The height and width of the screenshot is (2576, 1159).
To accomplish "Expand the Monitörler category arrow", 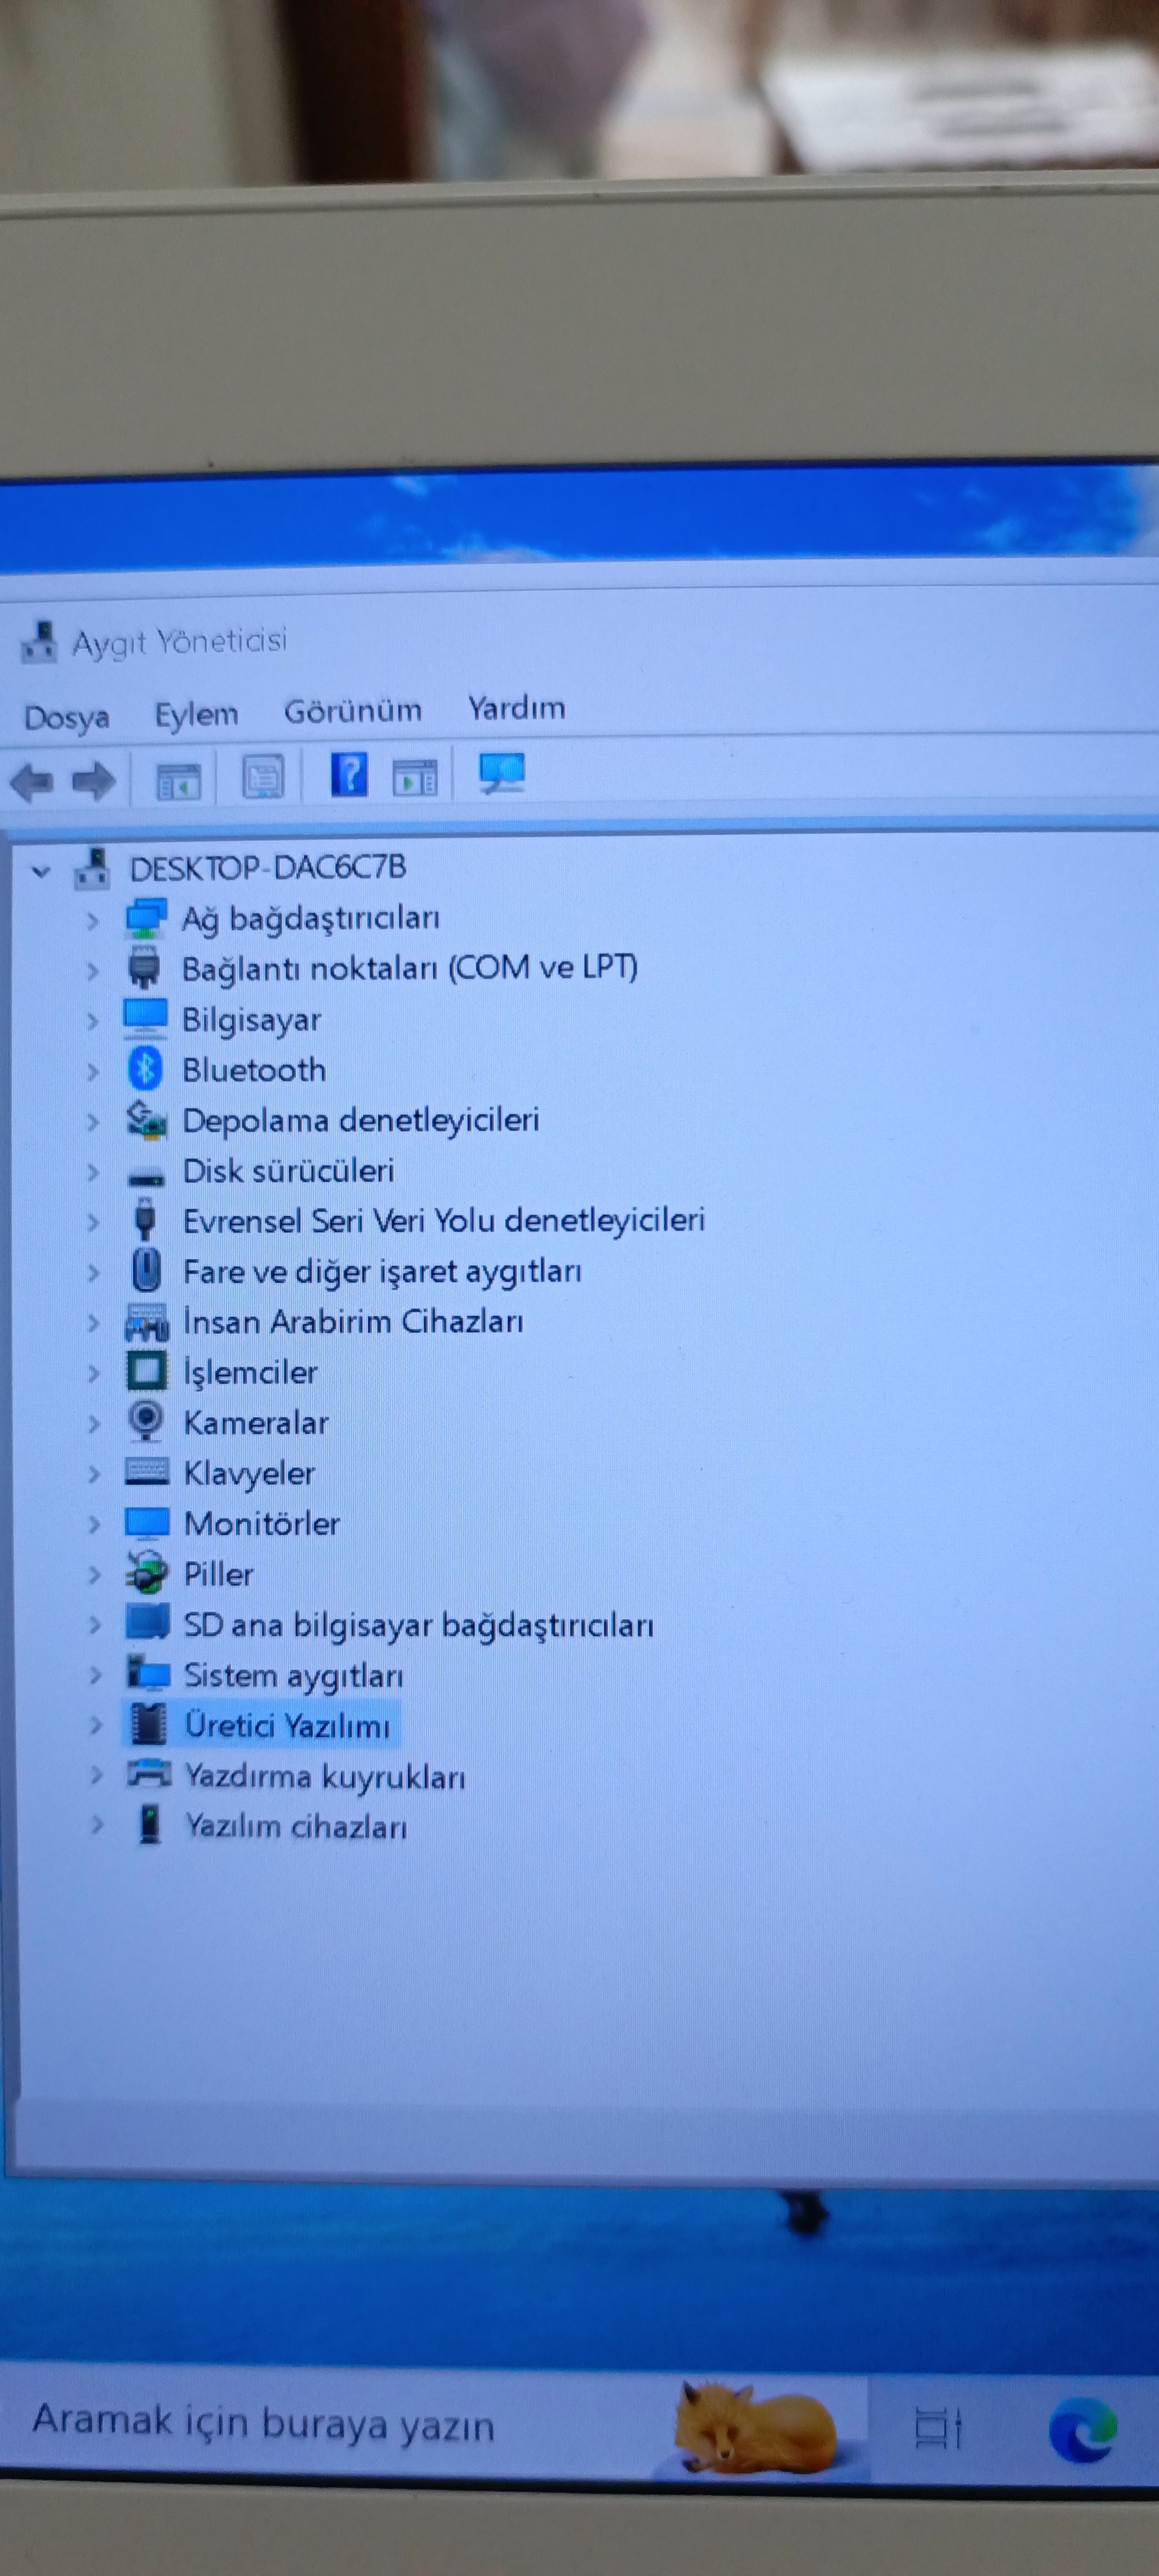I will point(95,1524).
